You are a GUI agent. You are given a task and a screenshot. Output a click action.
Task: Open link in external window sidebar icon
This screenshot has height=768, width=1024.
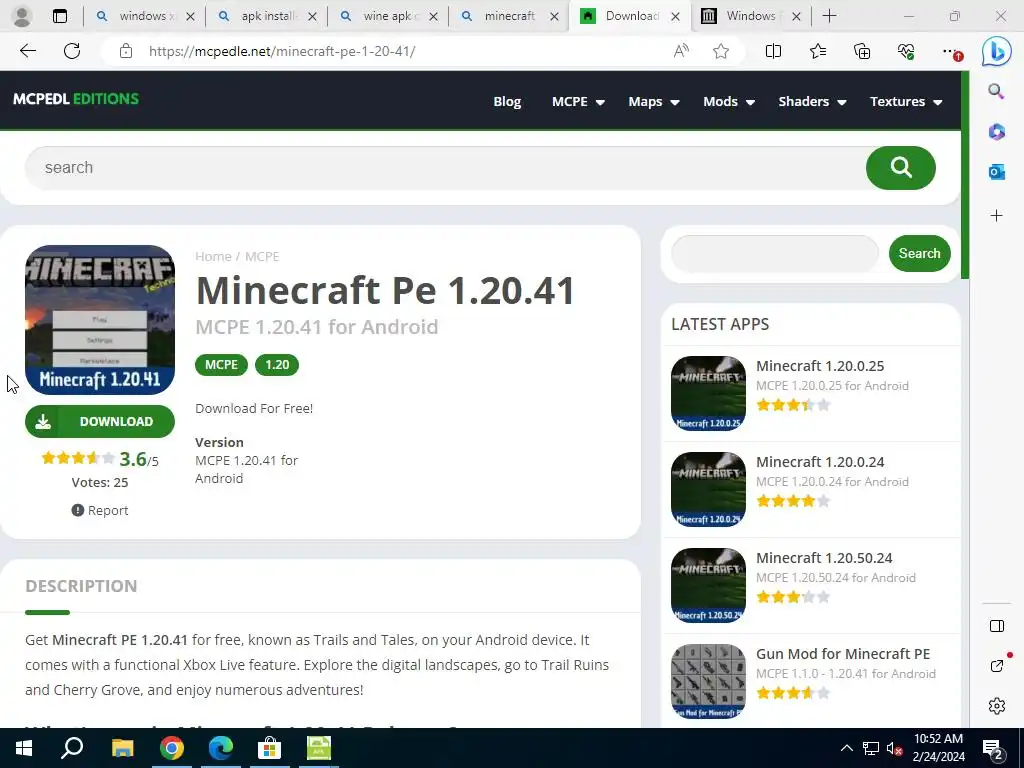997,665
